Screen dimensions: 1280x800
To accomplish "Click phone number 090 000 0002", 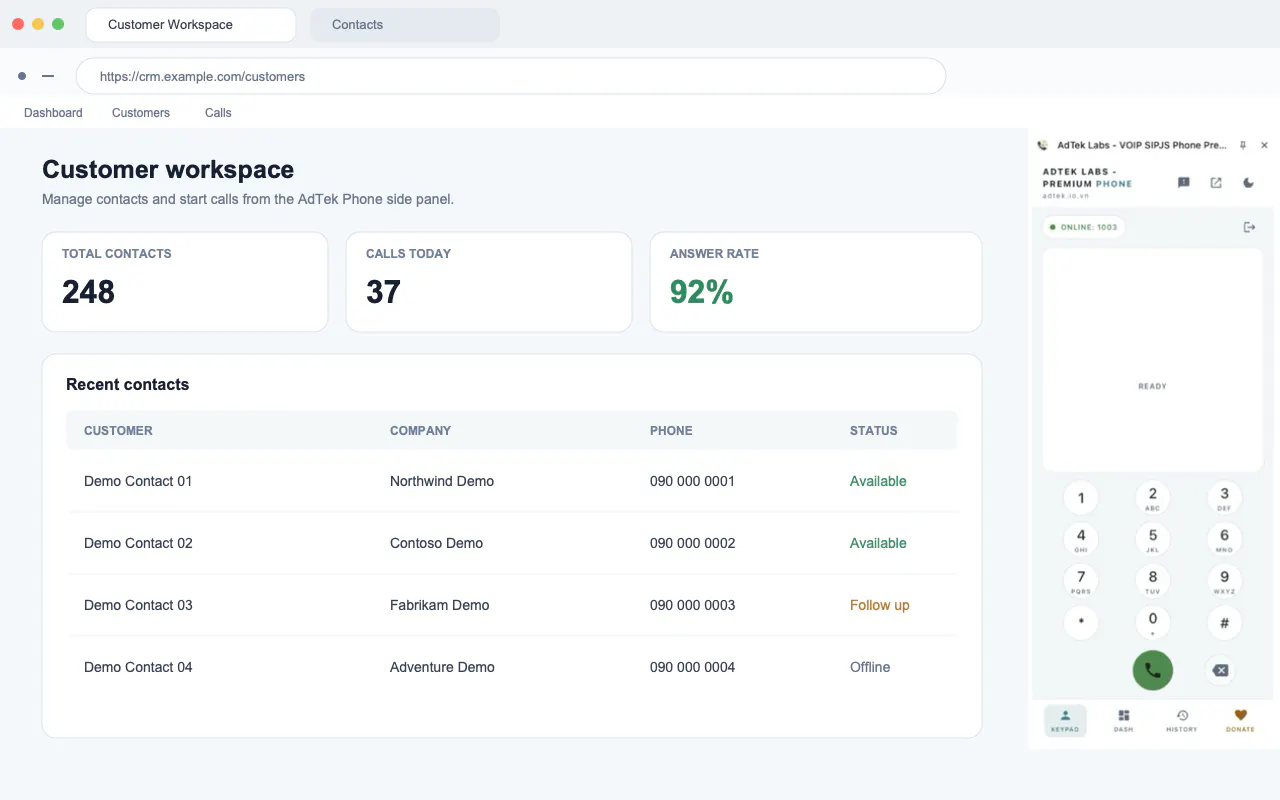I will [x=692, y=543].
